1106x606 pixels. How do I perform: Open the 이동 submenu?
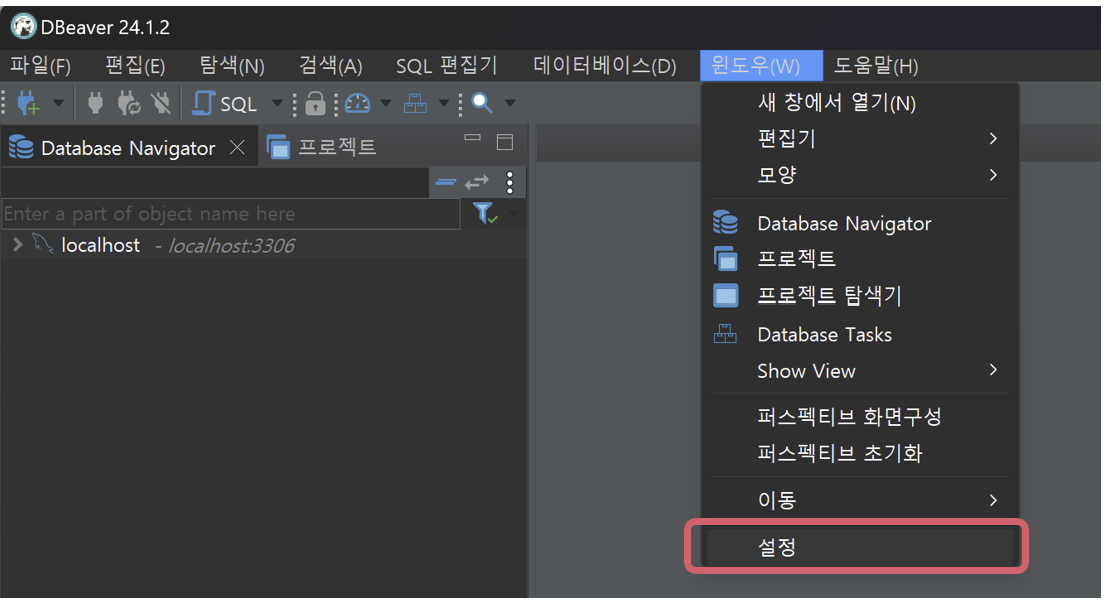click(860, 500)
